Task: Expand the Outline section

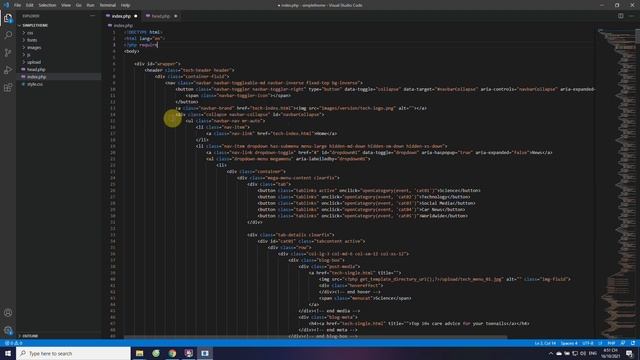Action: 30,336
